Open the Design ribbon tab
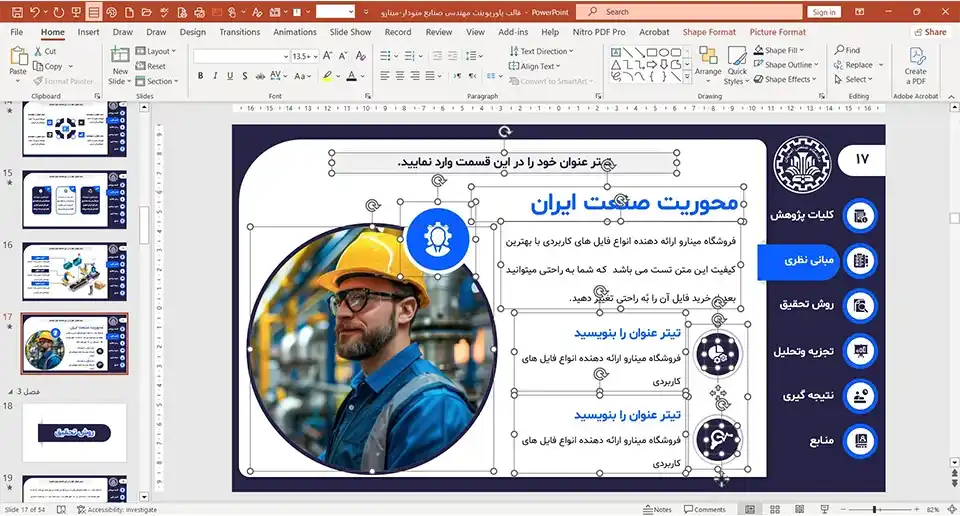 click(193, 32)
